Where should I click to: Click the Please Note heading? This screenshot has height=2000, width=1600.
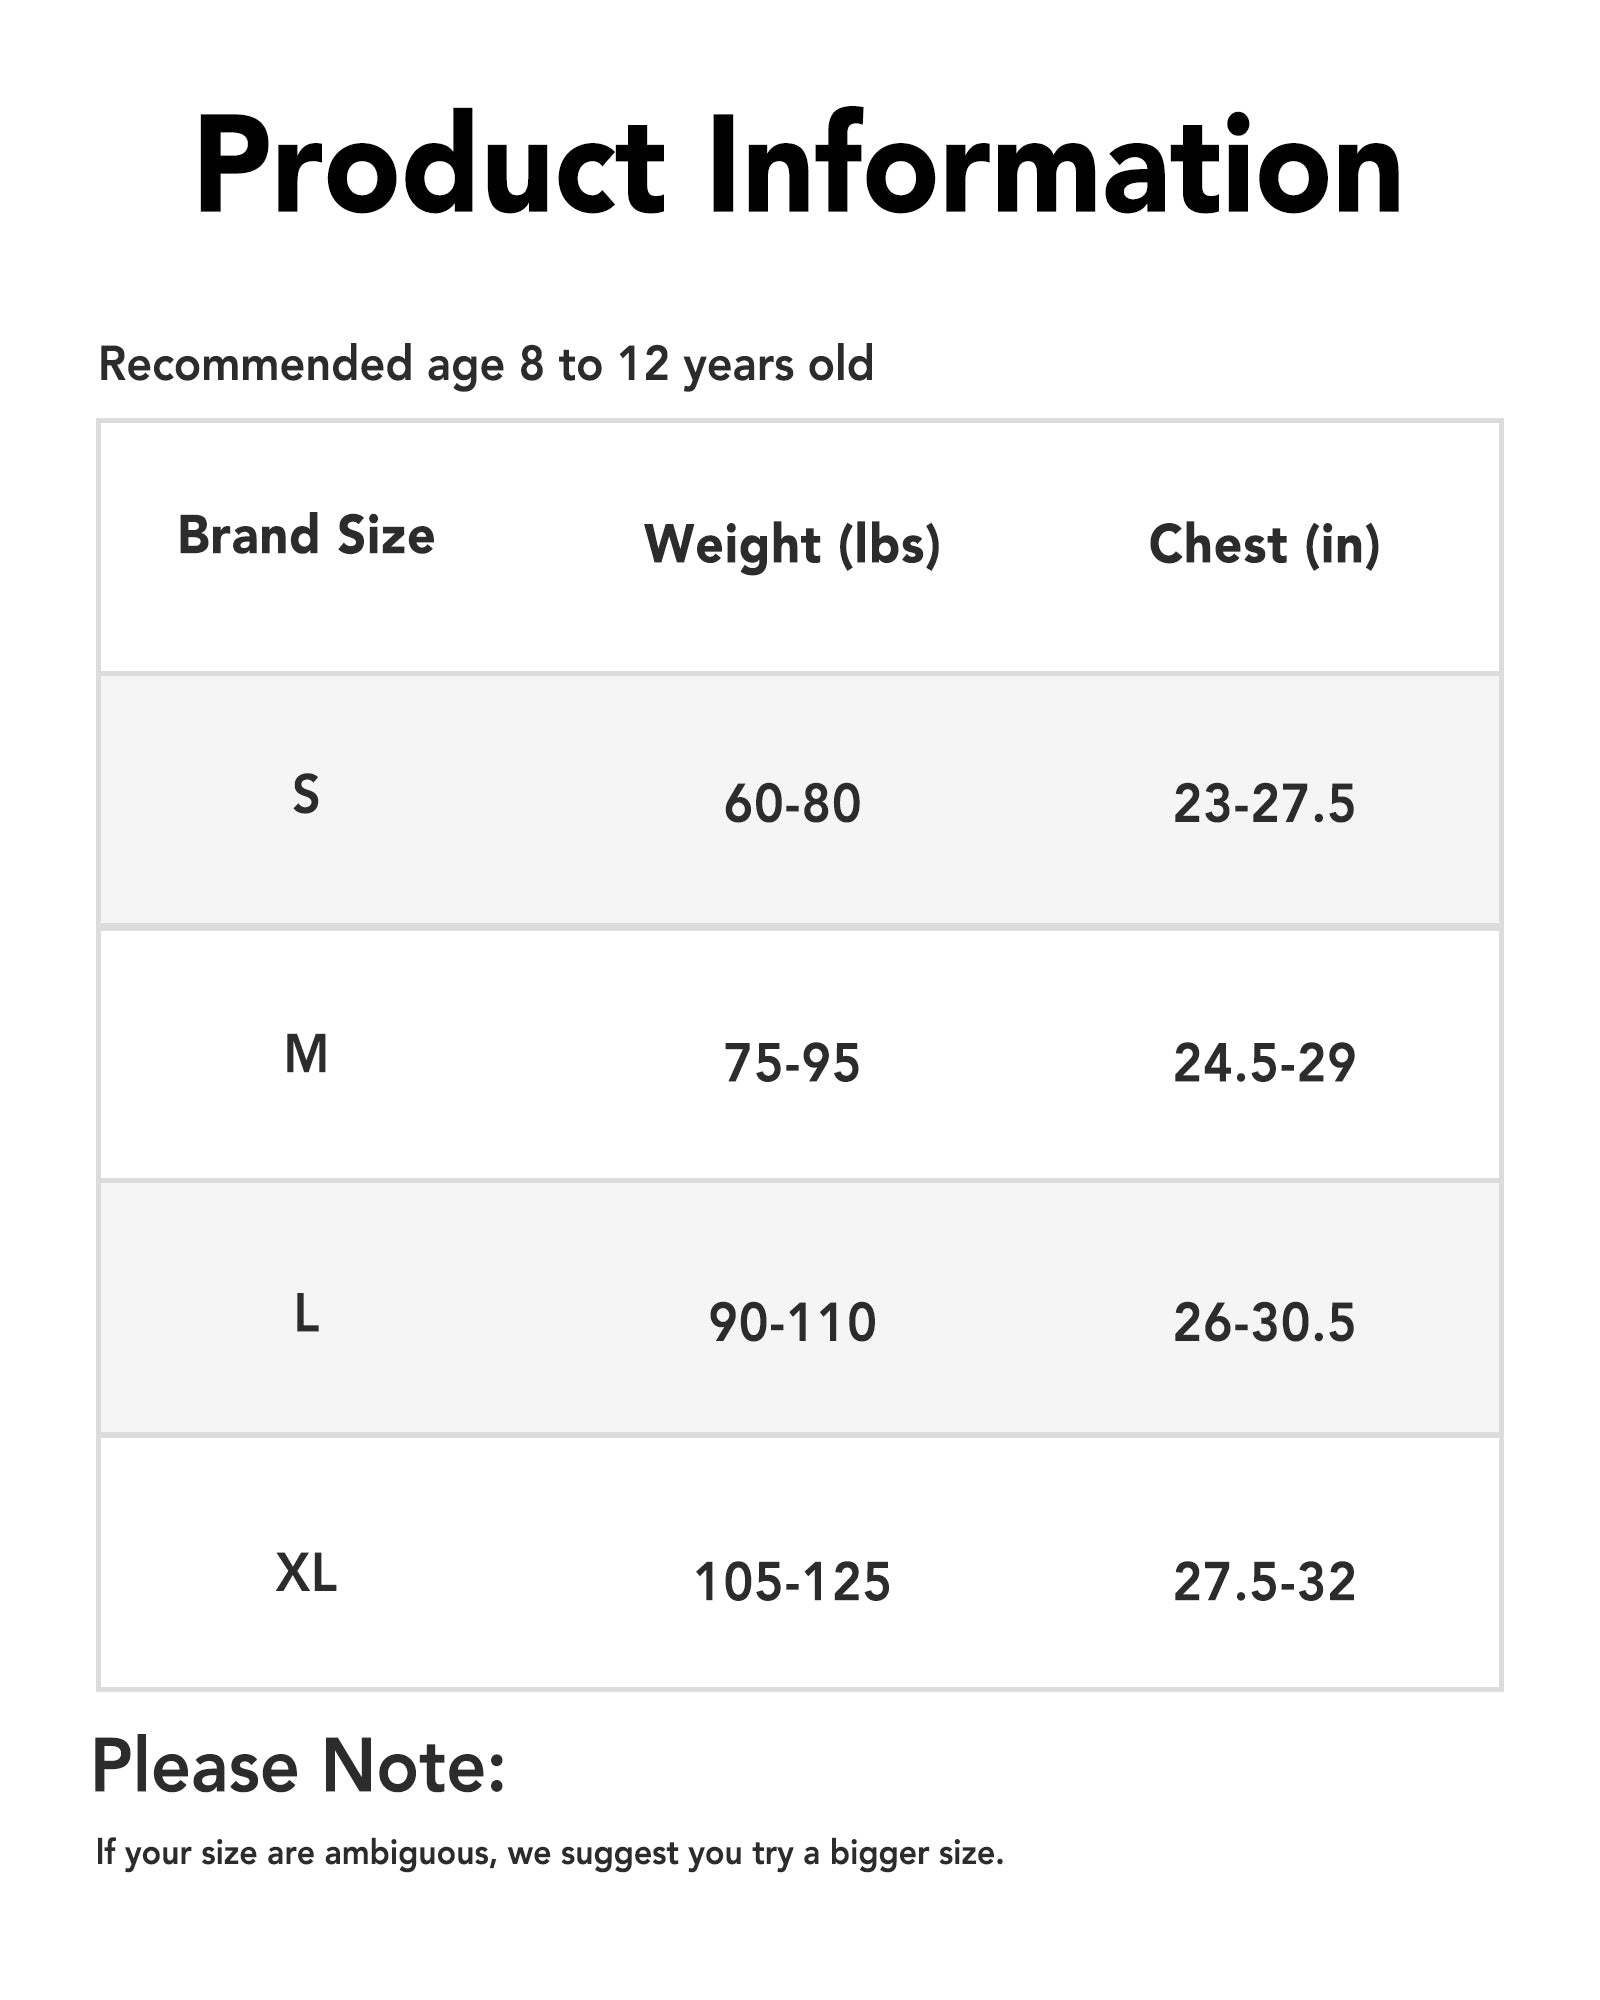(298, 1766)
